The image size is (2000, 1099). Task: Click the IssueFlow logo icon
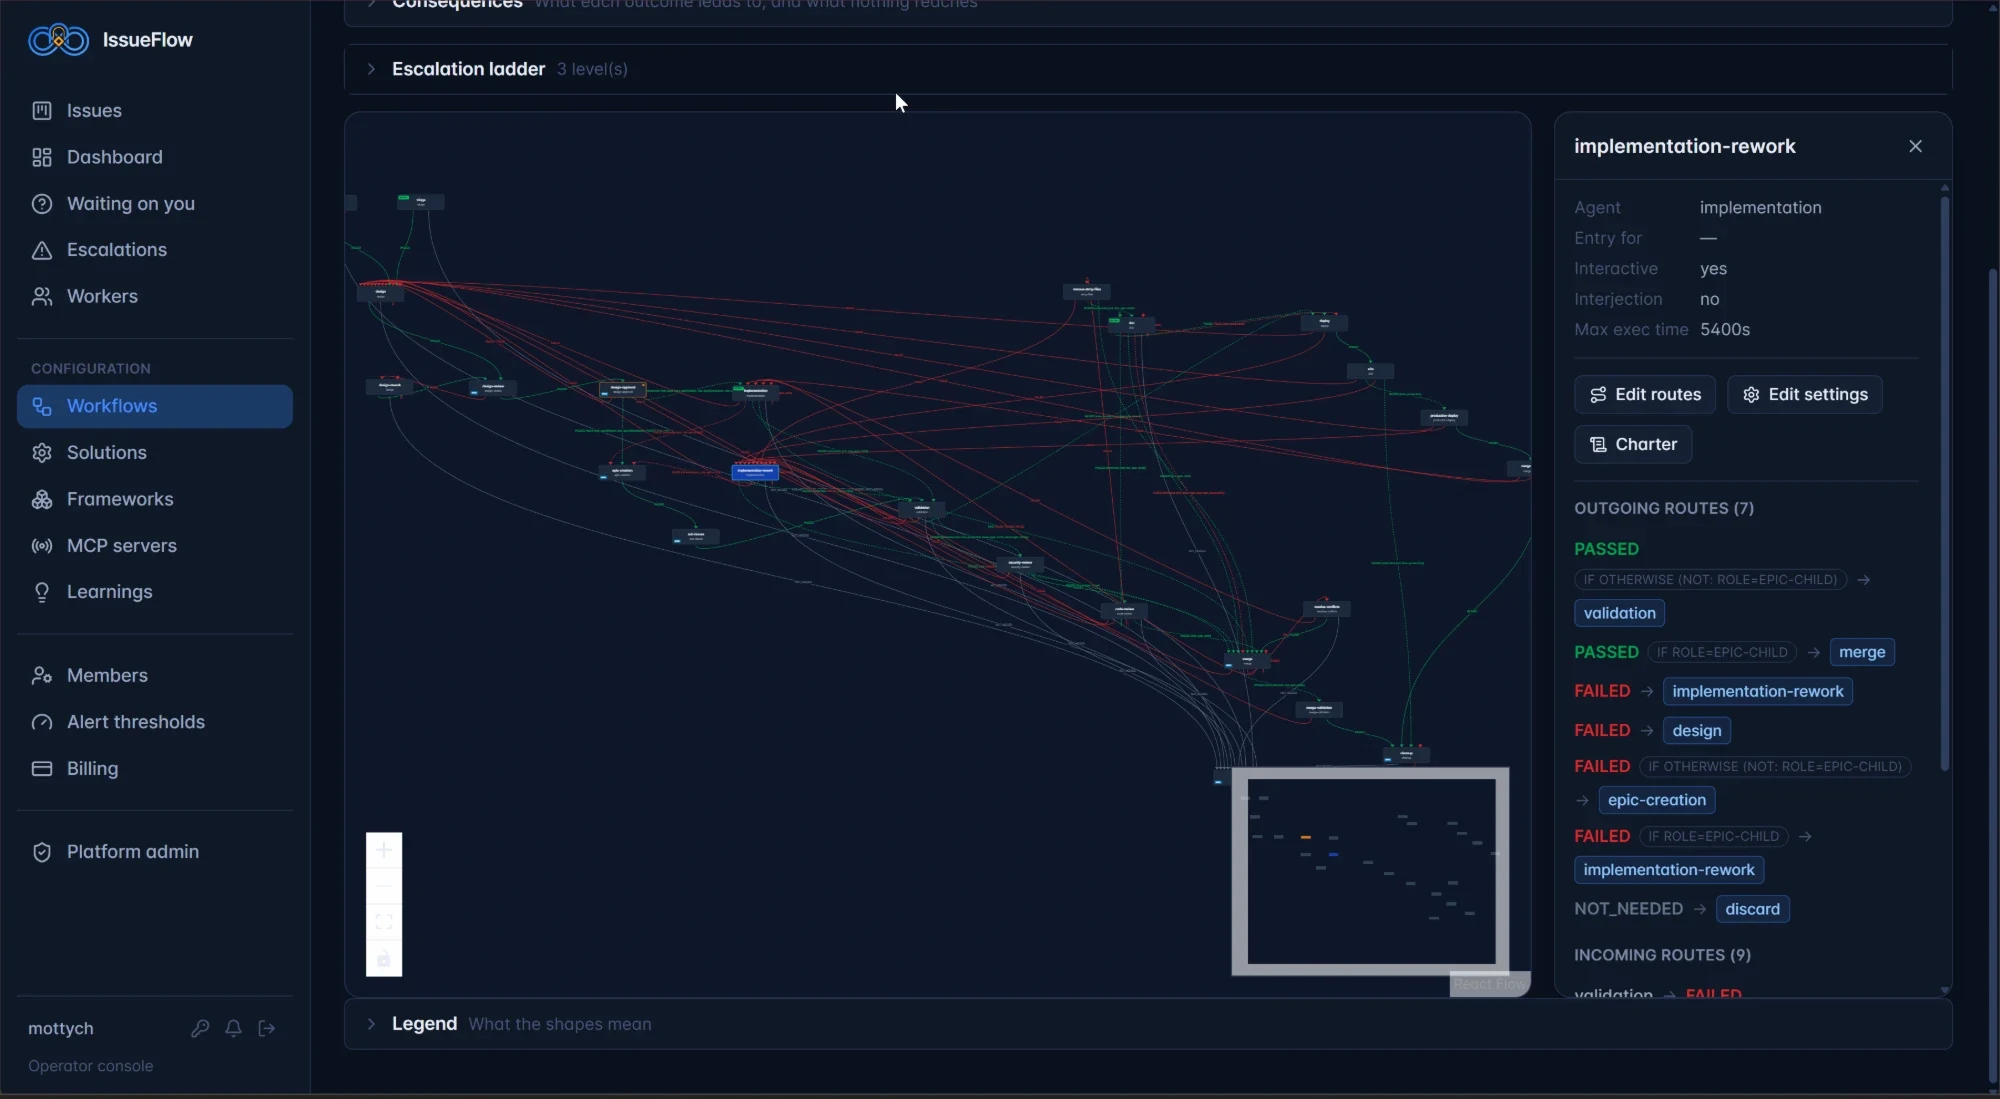tap(58, 40)
